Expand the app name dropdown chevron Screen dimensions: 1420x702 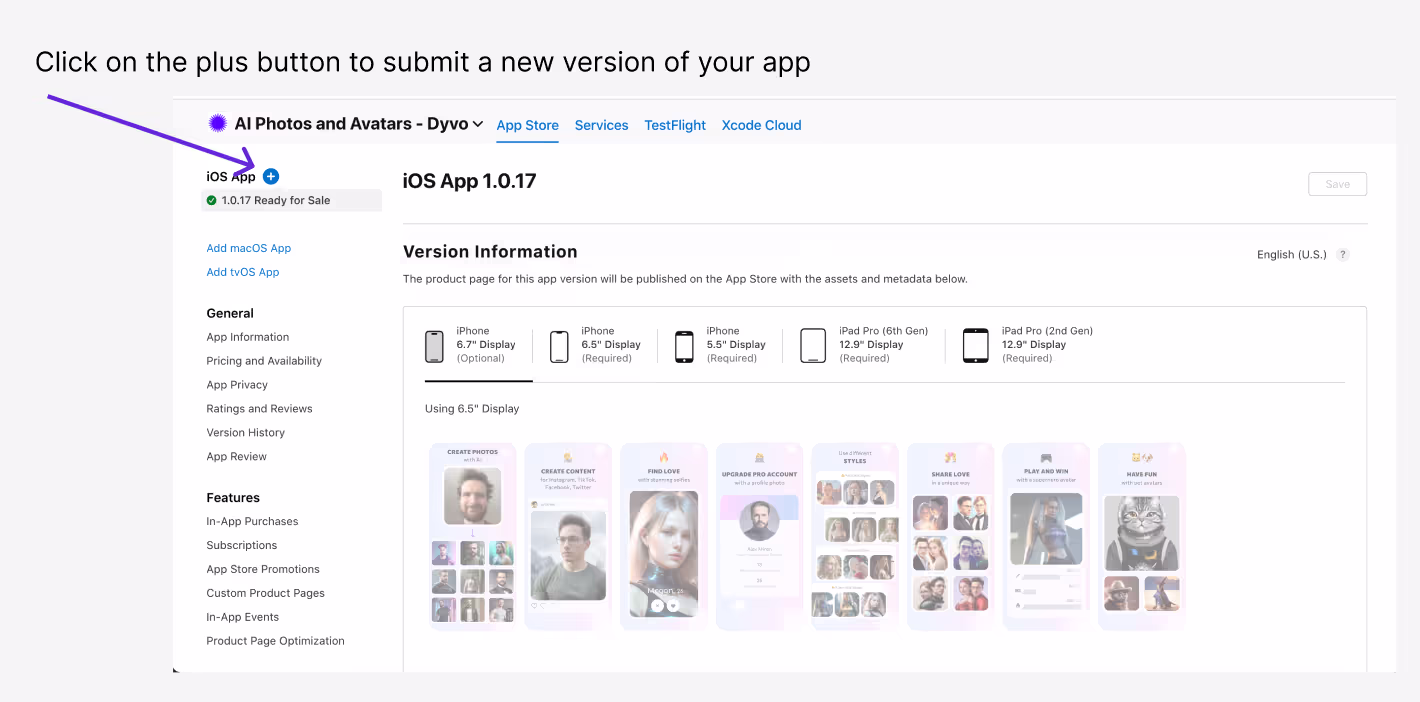478,124
